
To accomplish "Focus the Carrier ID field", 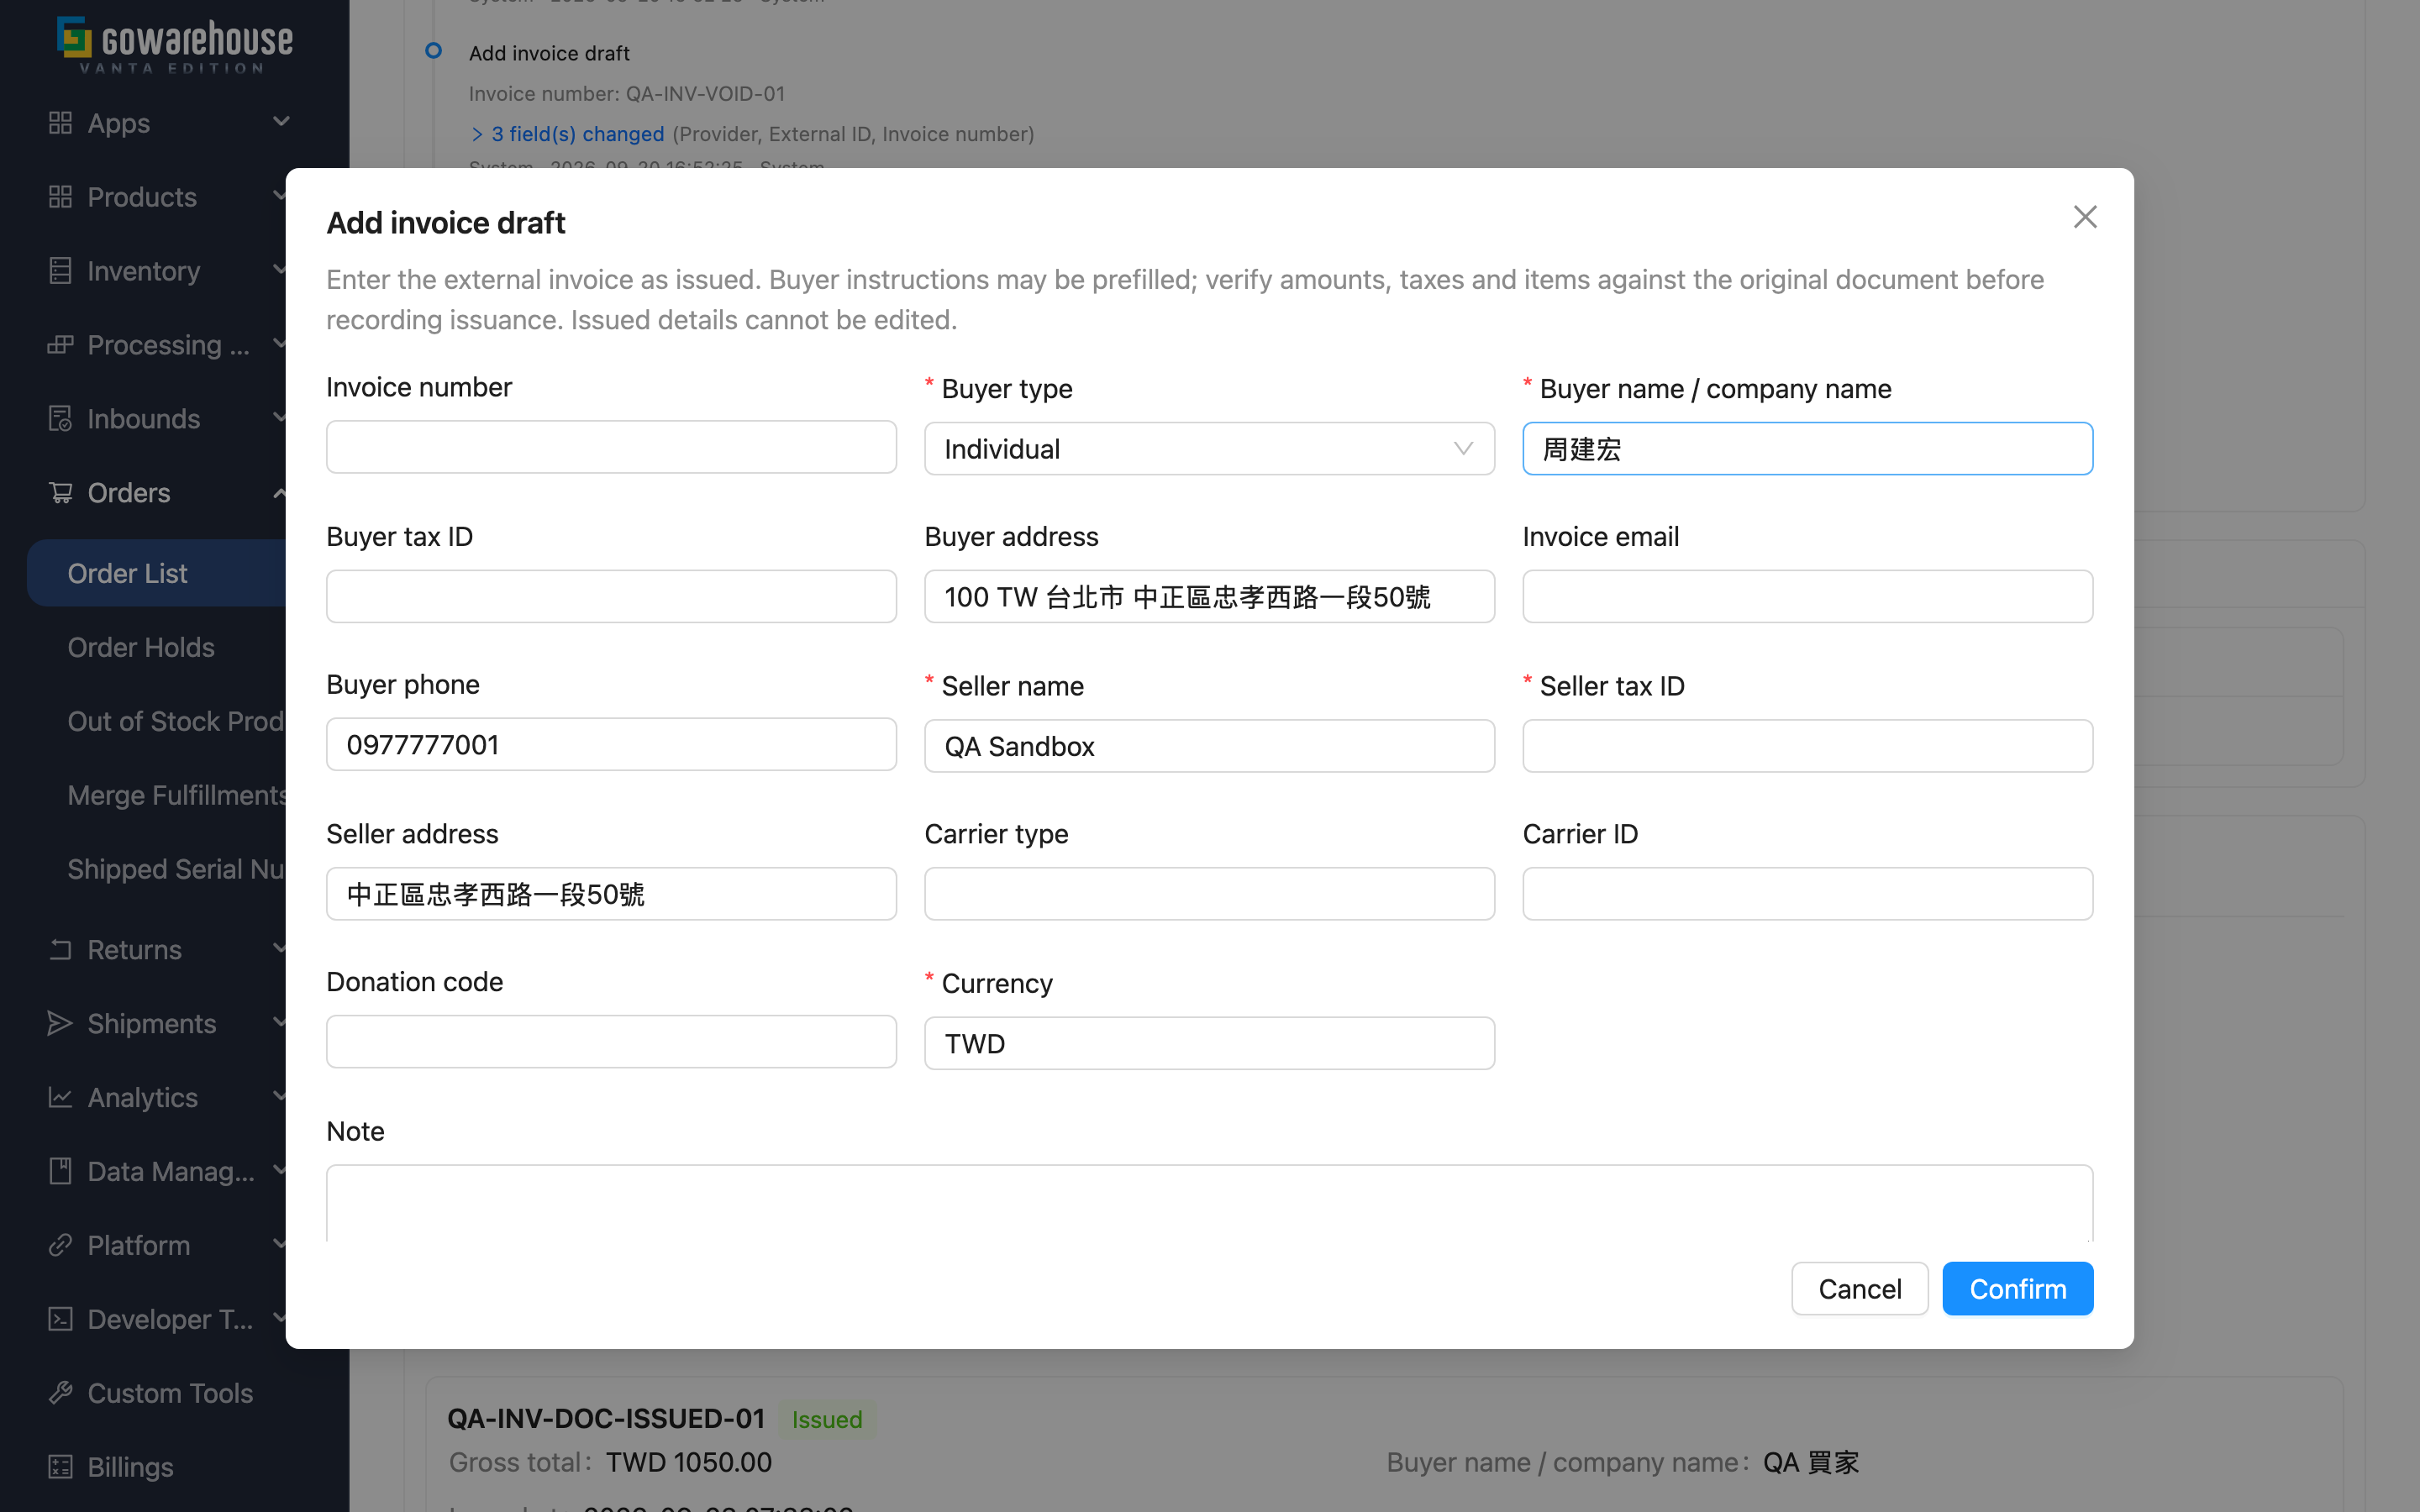I will point(1807,894).
